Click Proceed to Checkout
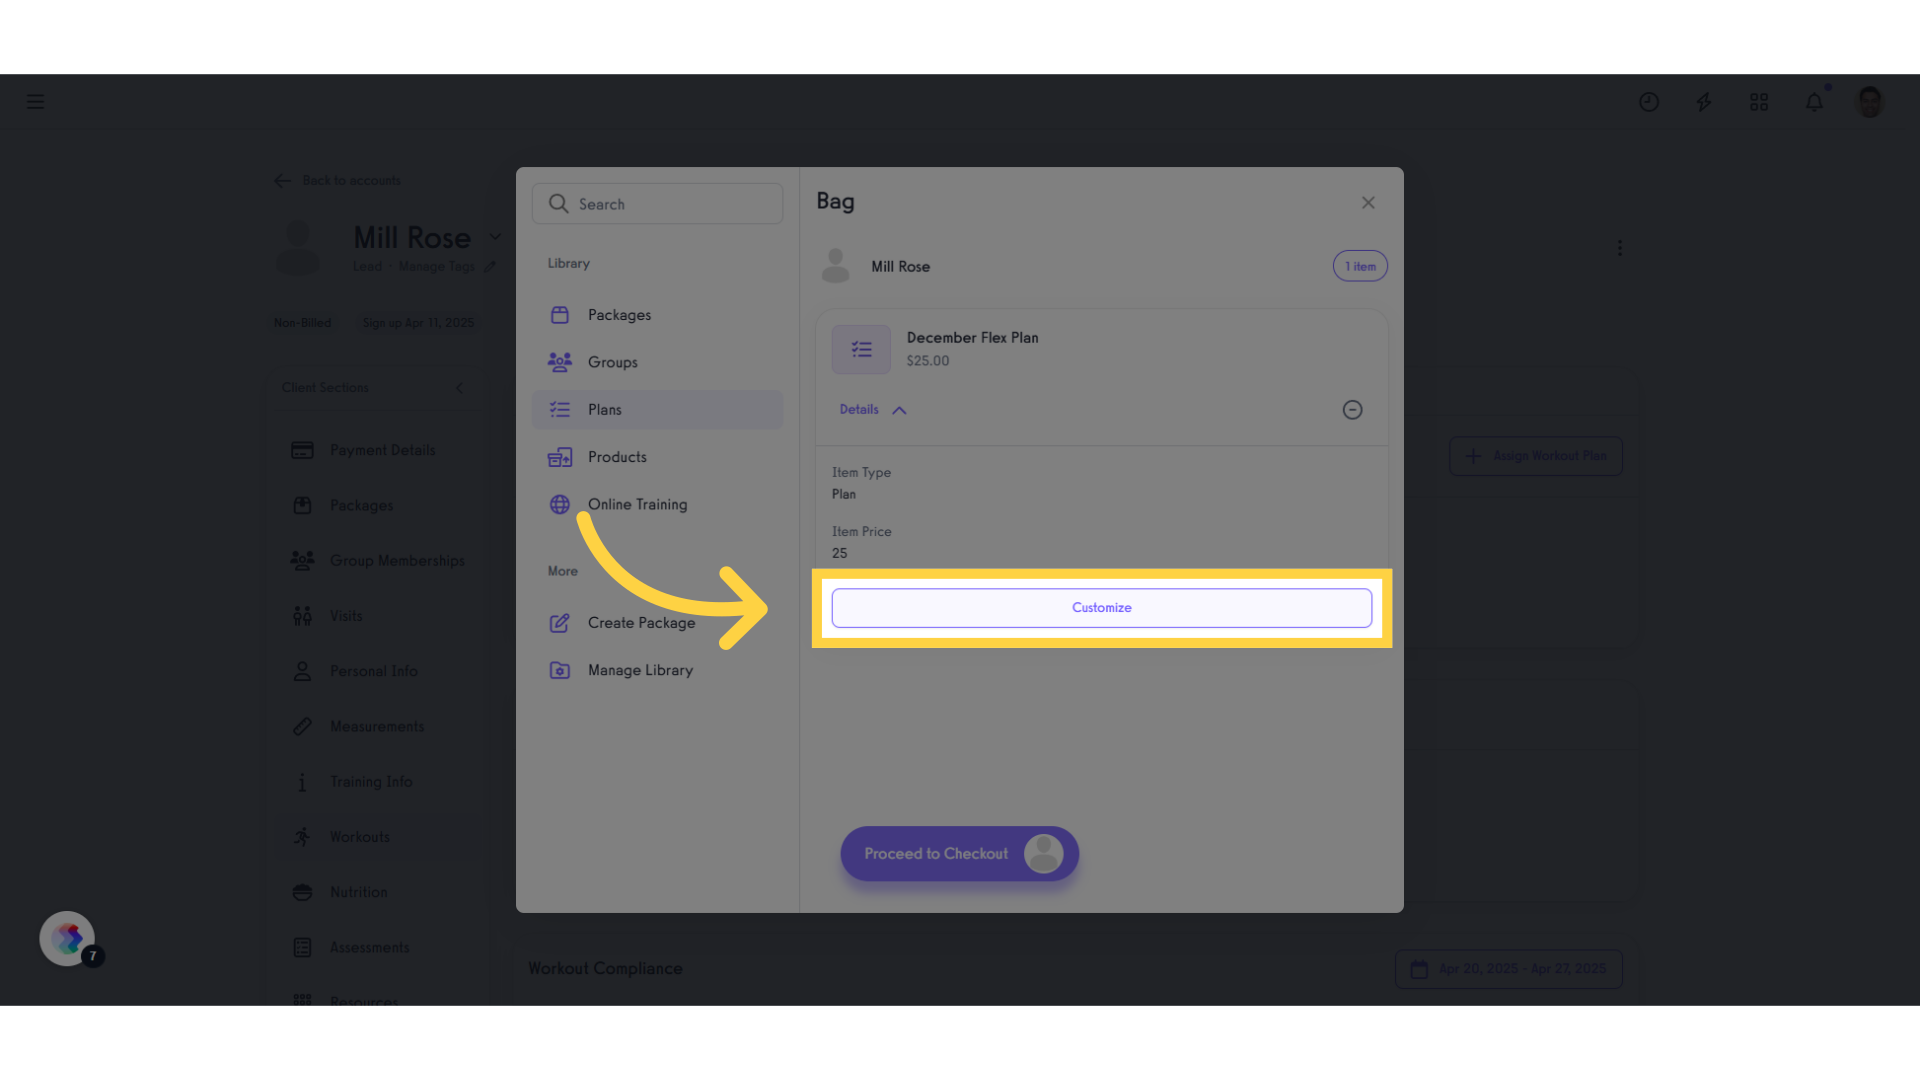Screen dimensions: 1920x1080 (959, 854)
